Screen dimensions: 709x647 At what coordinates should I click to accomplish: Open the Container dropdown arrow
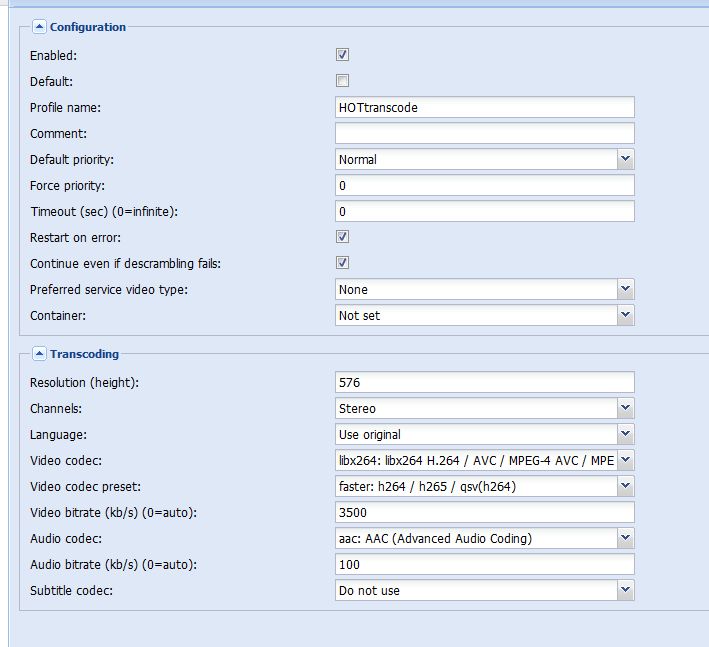pyautogui.click(x=625, y=315)
